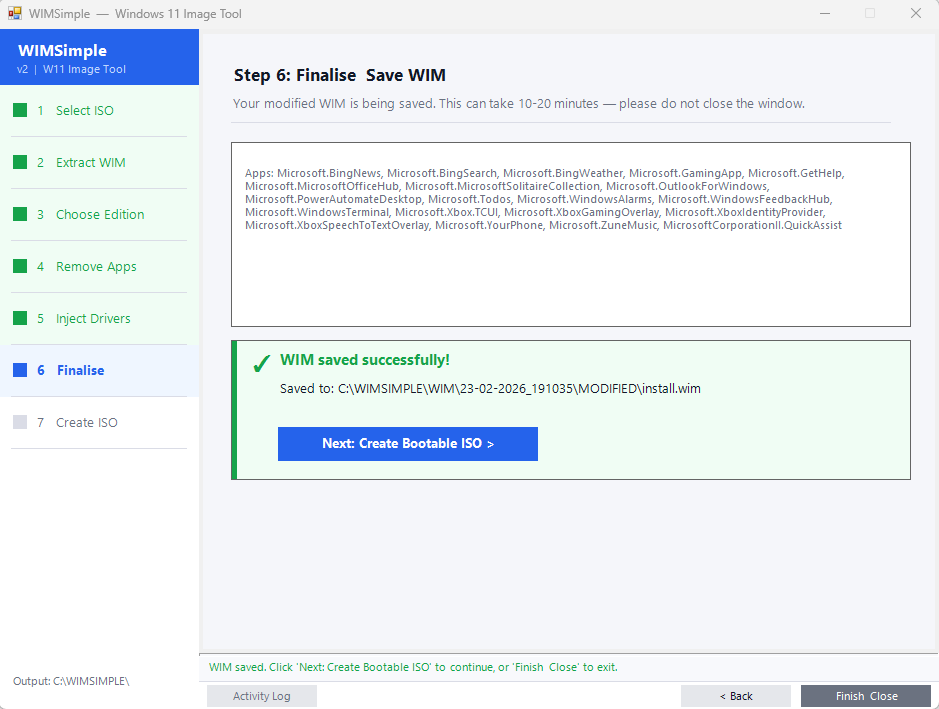This screenshot has width=939, height=709.
Task: Click the green square beside Choose Edition
Action: coord(20,215)
